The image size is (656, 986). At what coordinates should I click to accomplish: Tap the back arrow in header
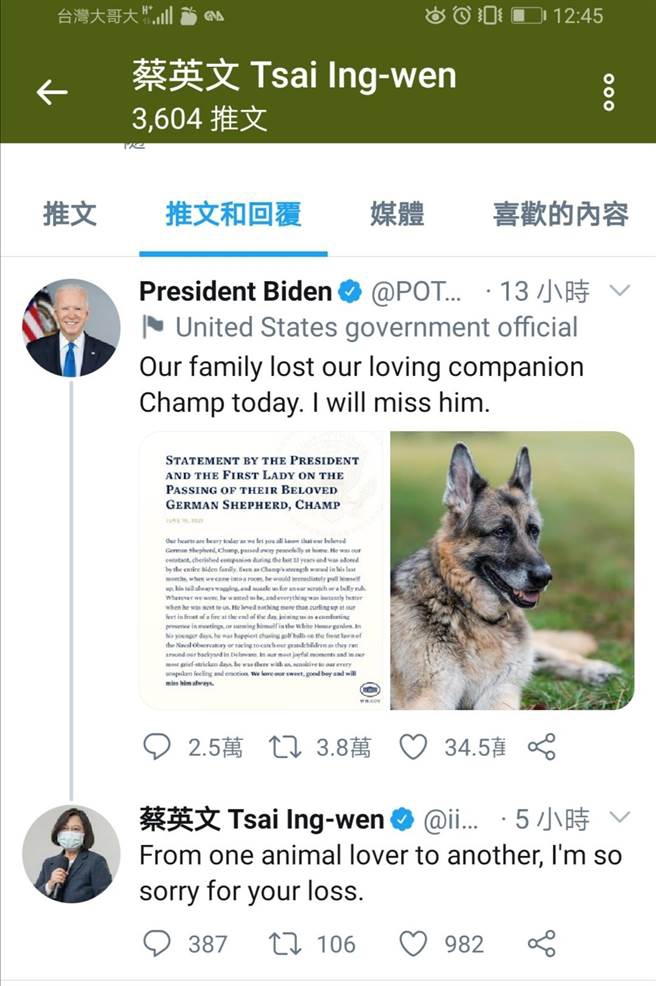[x=52, y=93]
